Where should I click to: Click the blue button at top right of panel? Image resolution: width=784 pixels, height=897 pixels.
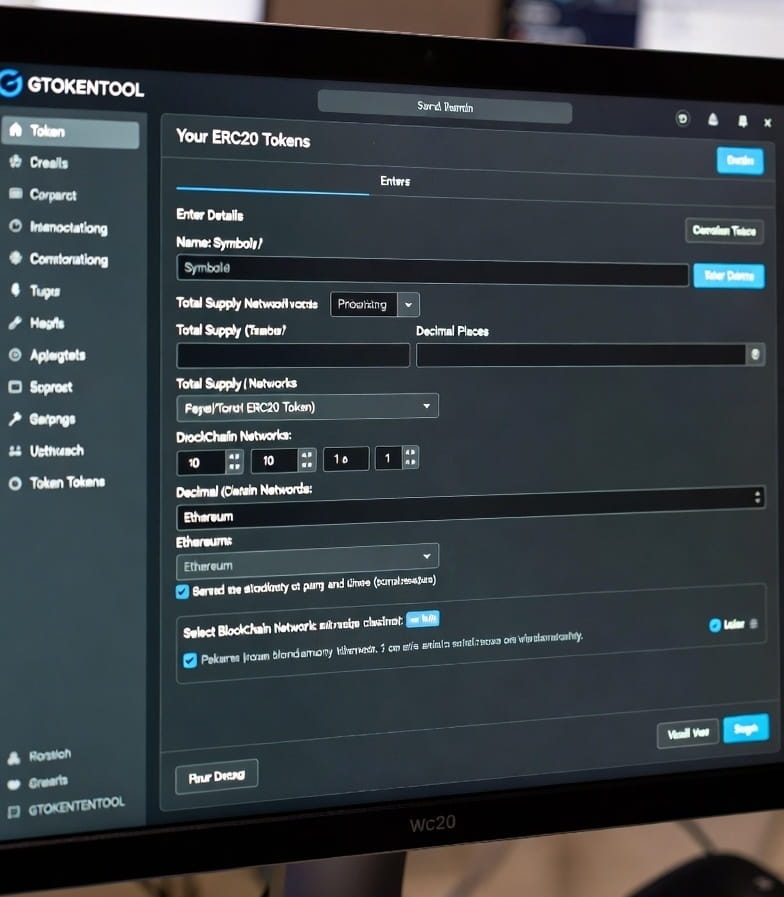coord(740,160)
